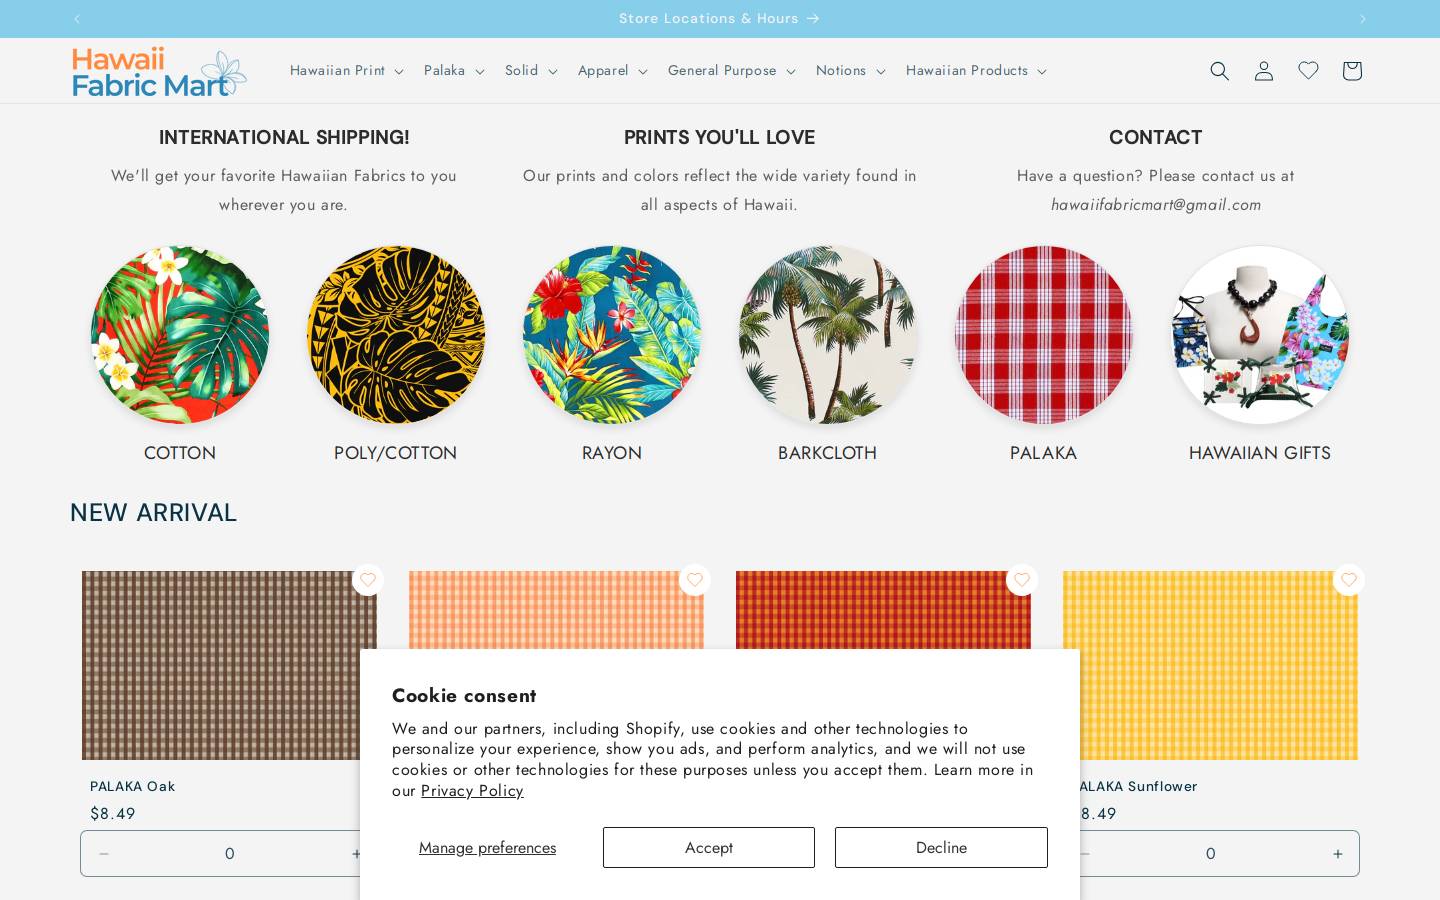Image resolution: width=1440 pixels, height=900 pixels.
Task: Open the red palaka product image
Action: coord(883,610)
